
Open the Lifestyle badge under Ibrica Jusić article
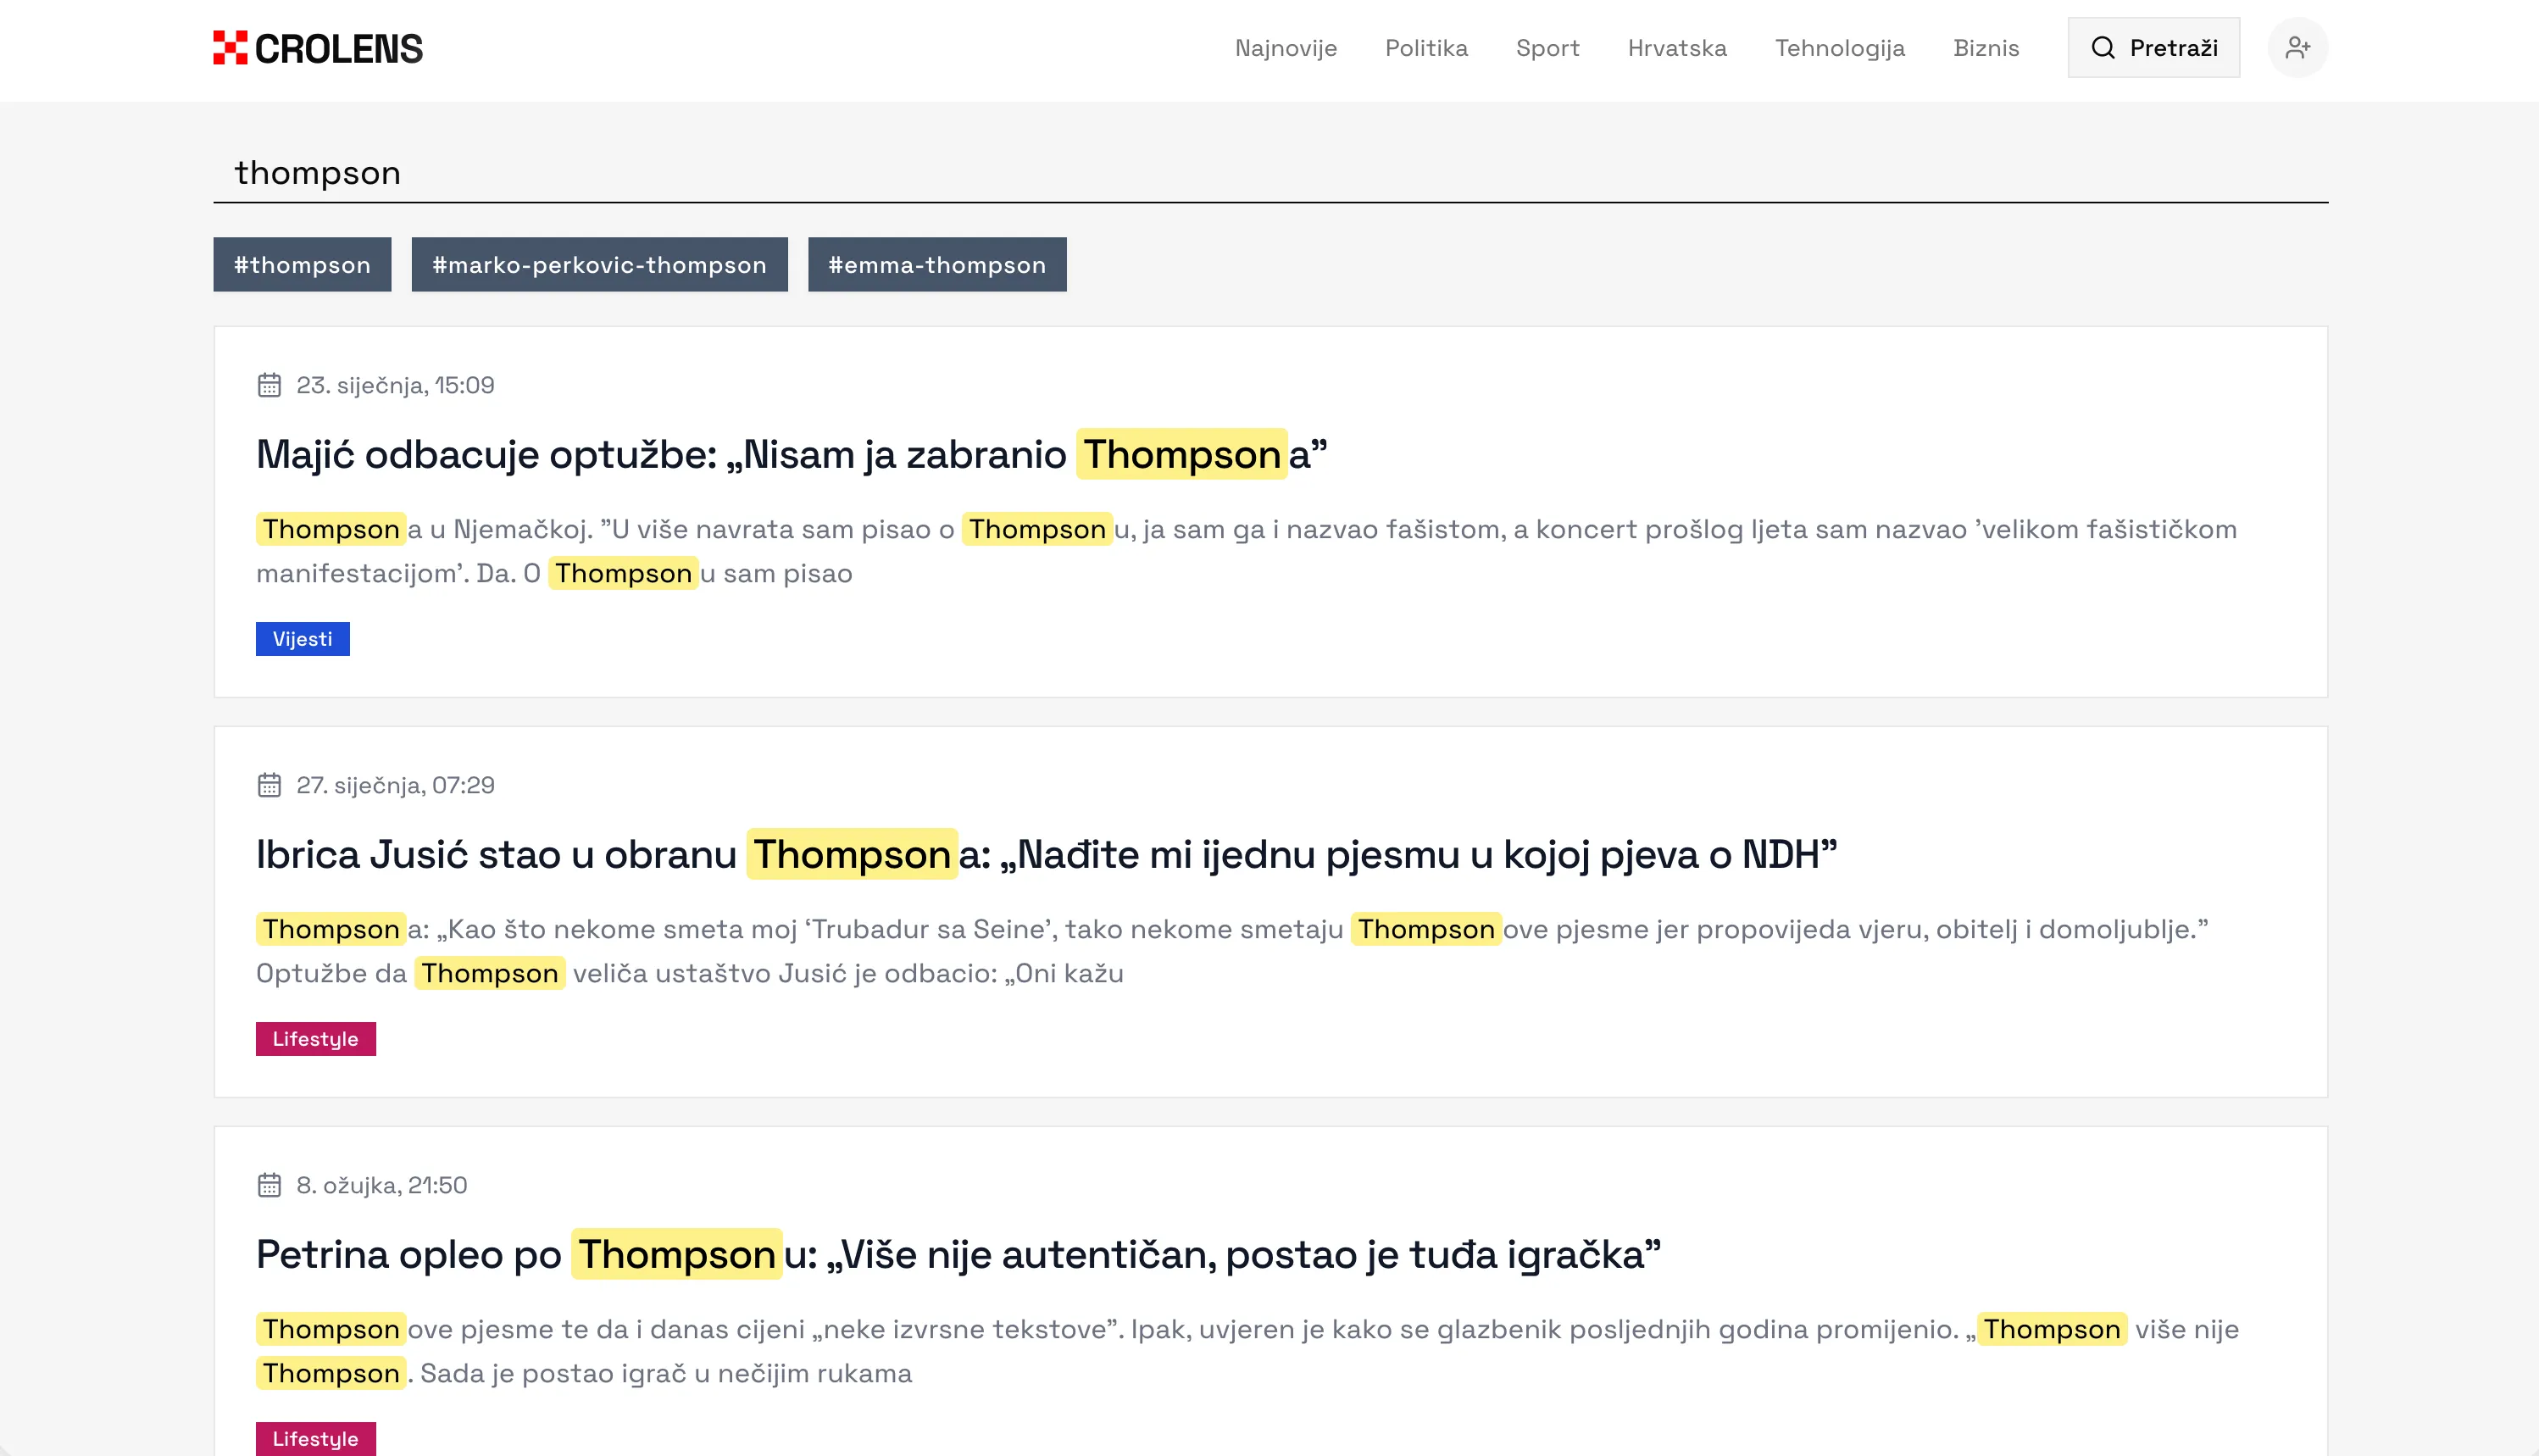[316, 1039]
